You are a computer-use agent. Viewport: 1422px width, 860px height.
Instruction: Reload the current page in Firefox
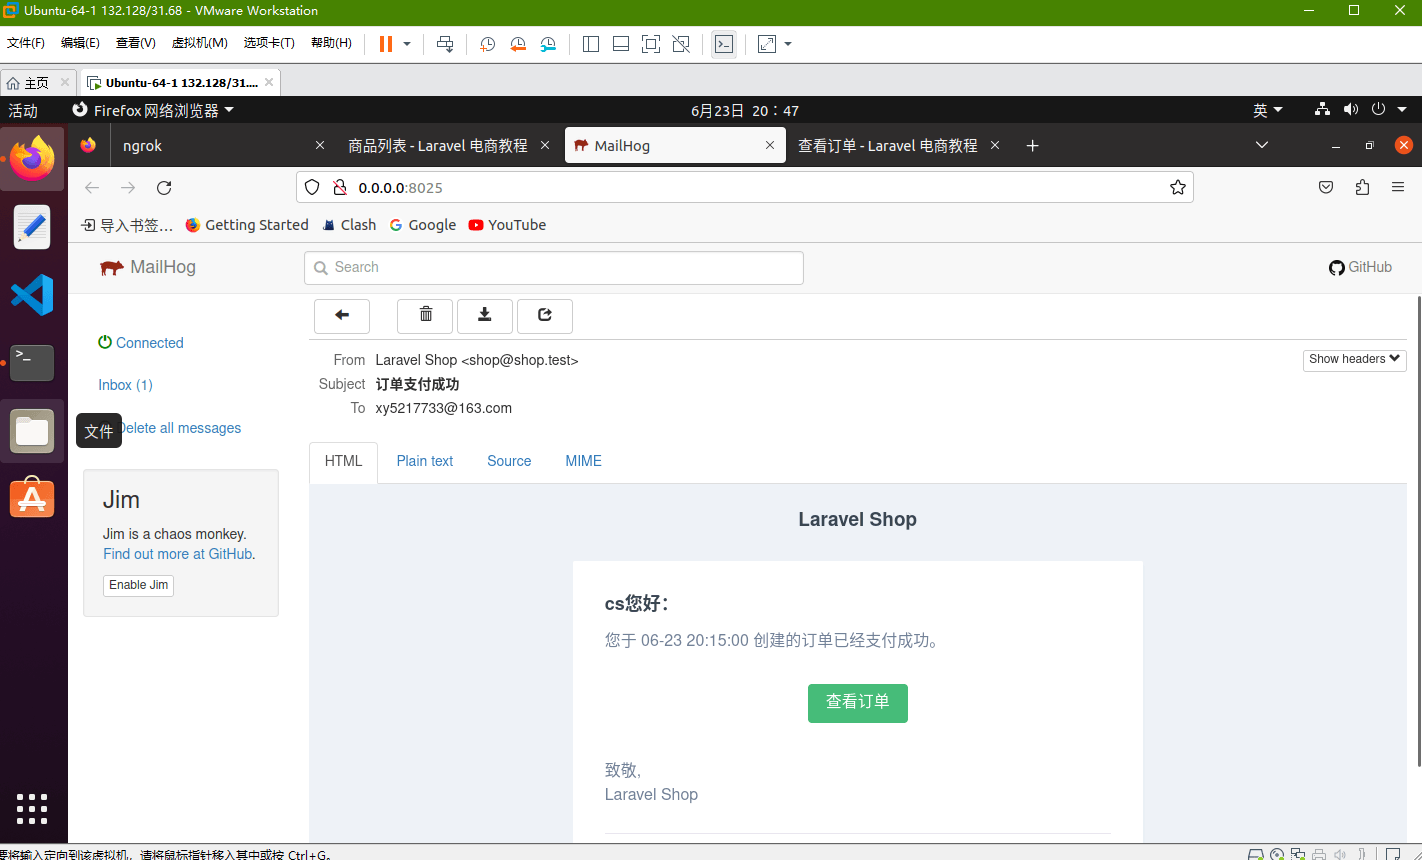165,188
